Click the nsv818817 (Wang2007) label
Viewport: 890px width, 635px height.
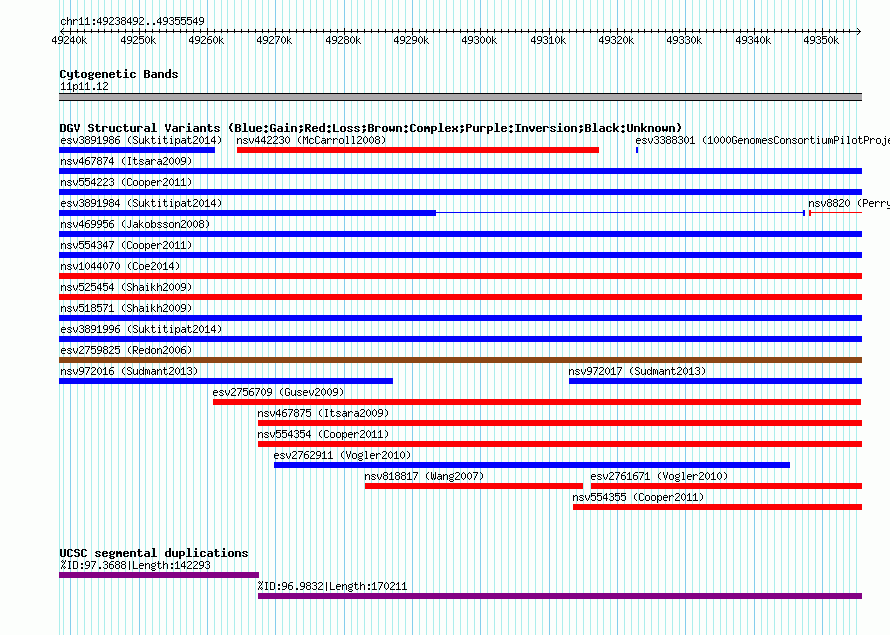(x=424, y=476)
